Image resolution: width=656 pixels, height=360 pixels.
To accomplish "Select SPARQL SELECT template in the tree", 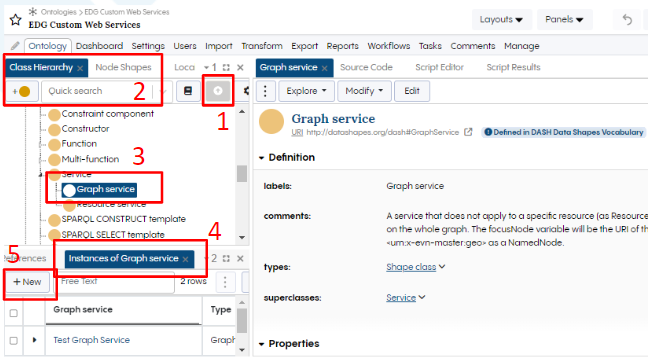I will 113,234.
